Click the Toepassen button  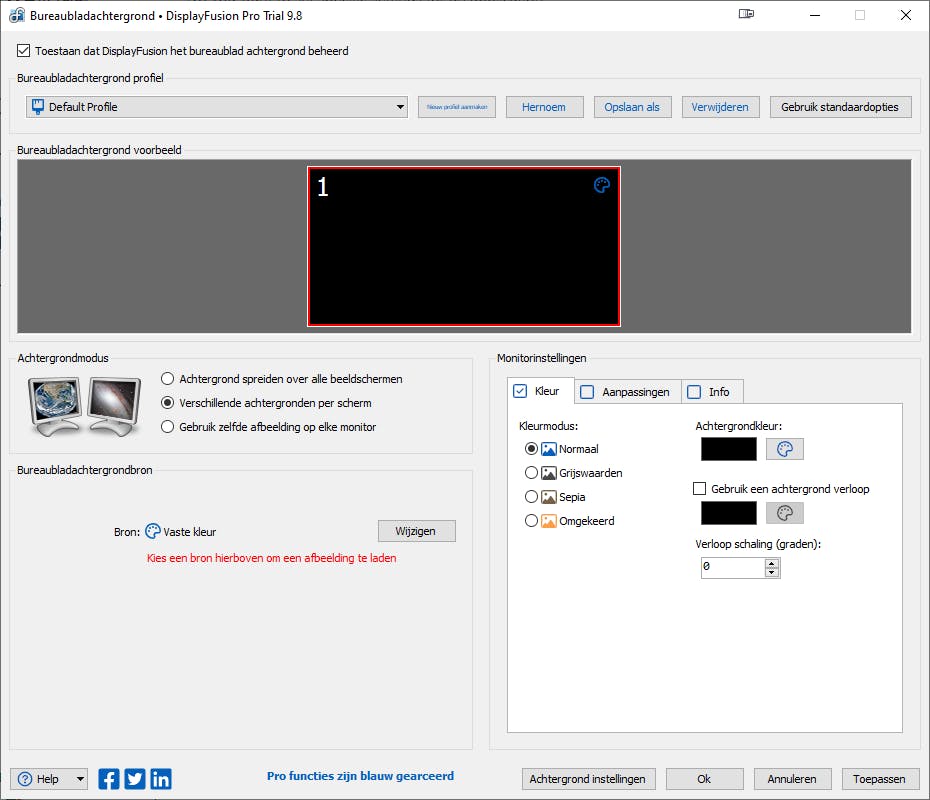click(x=880, y=779)
